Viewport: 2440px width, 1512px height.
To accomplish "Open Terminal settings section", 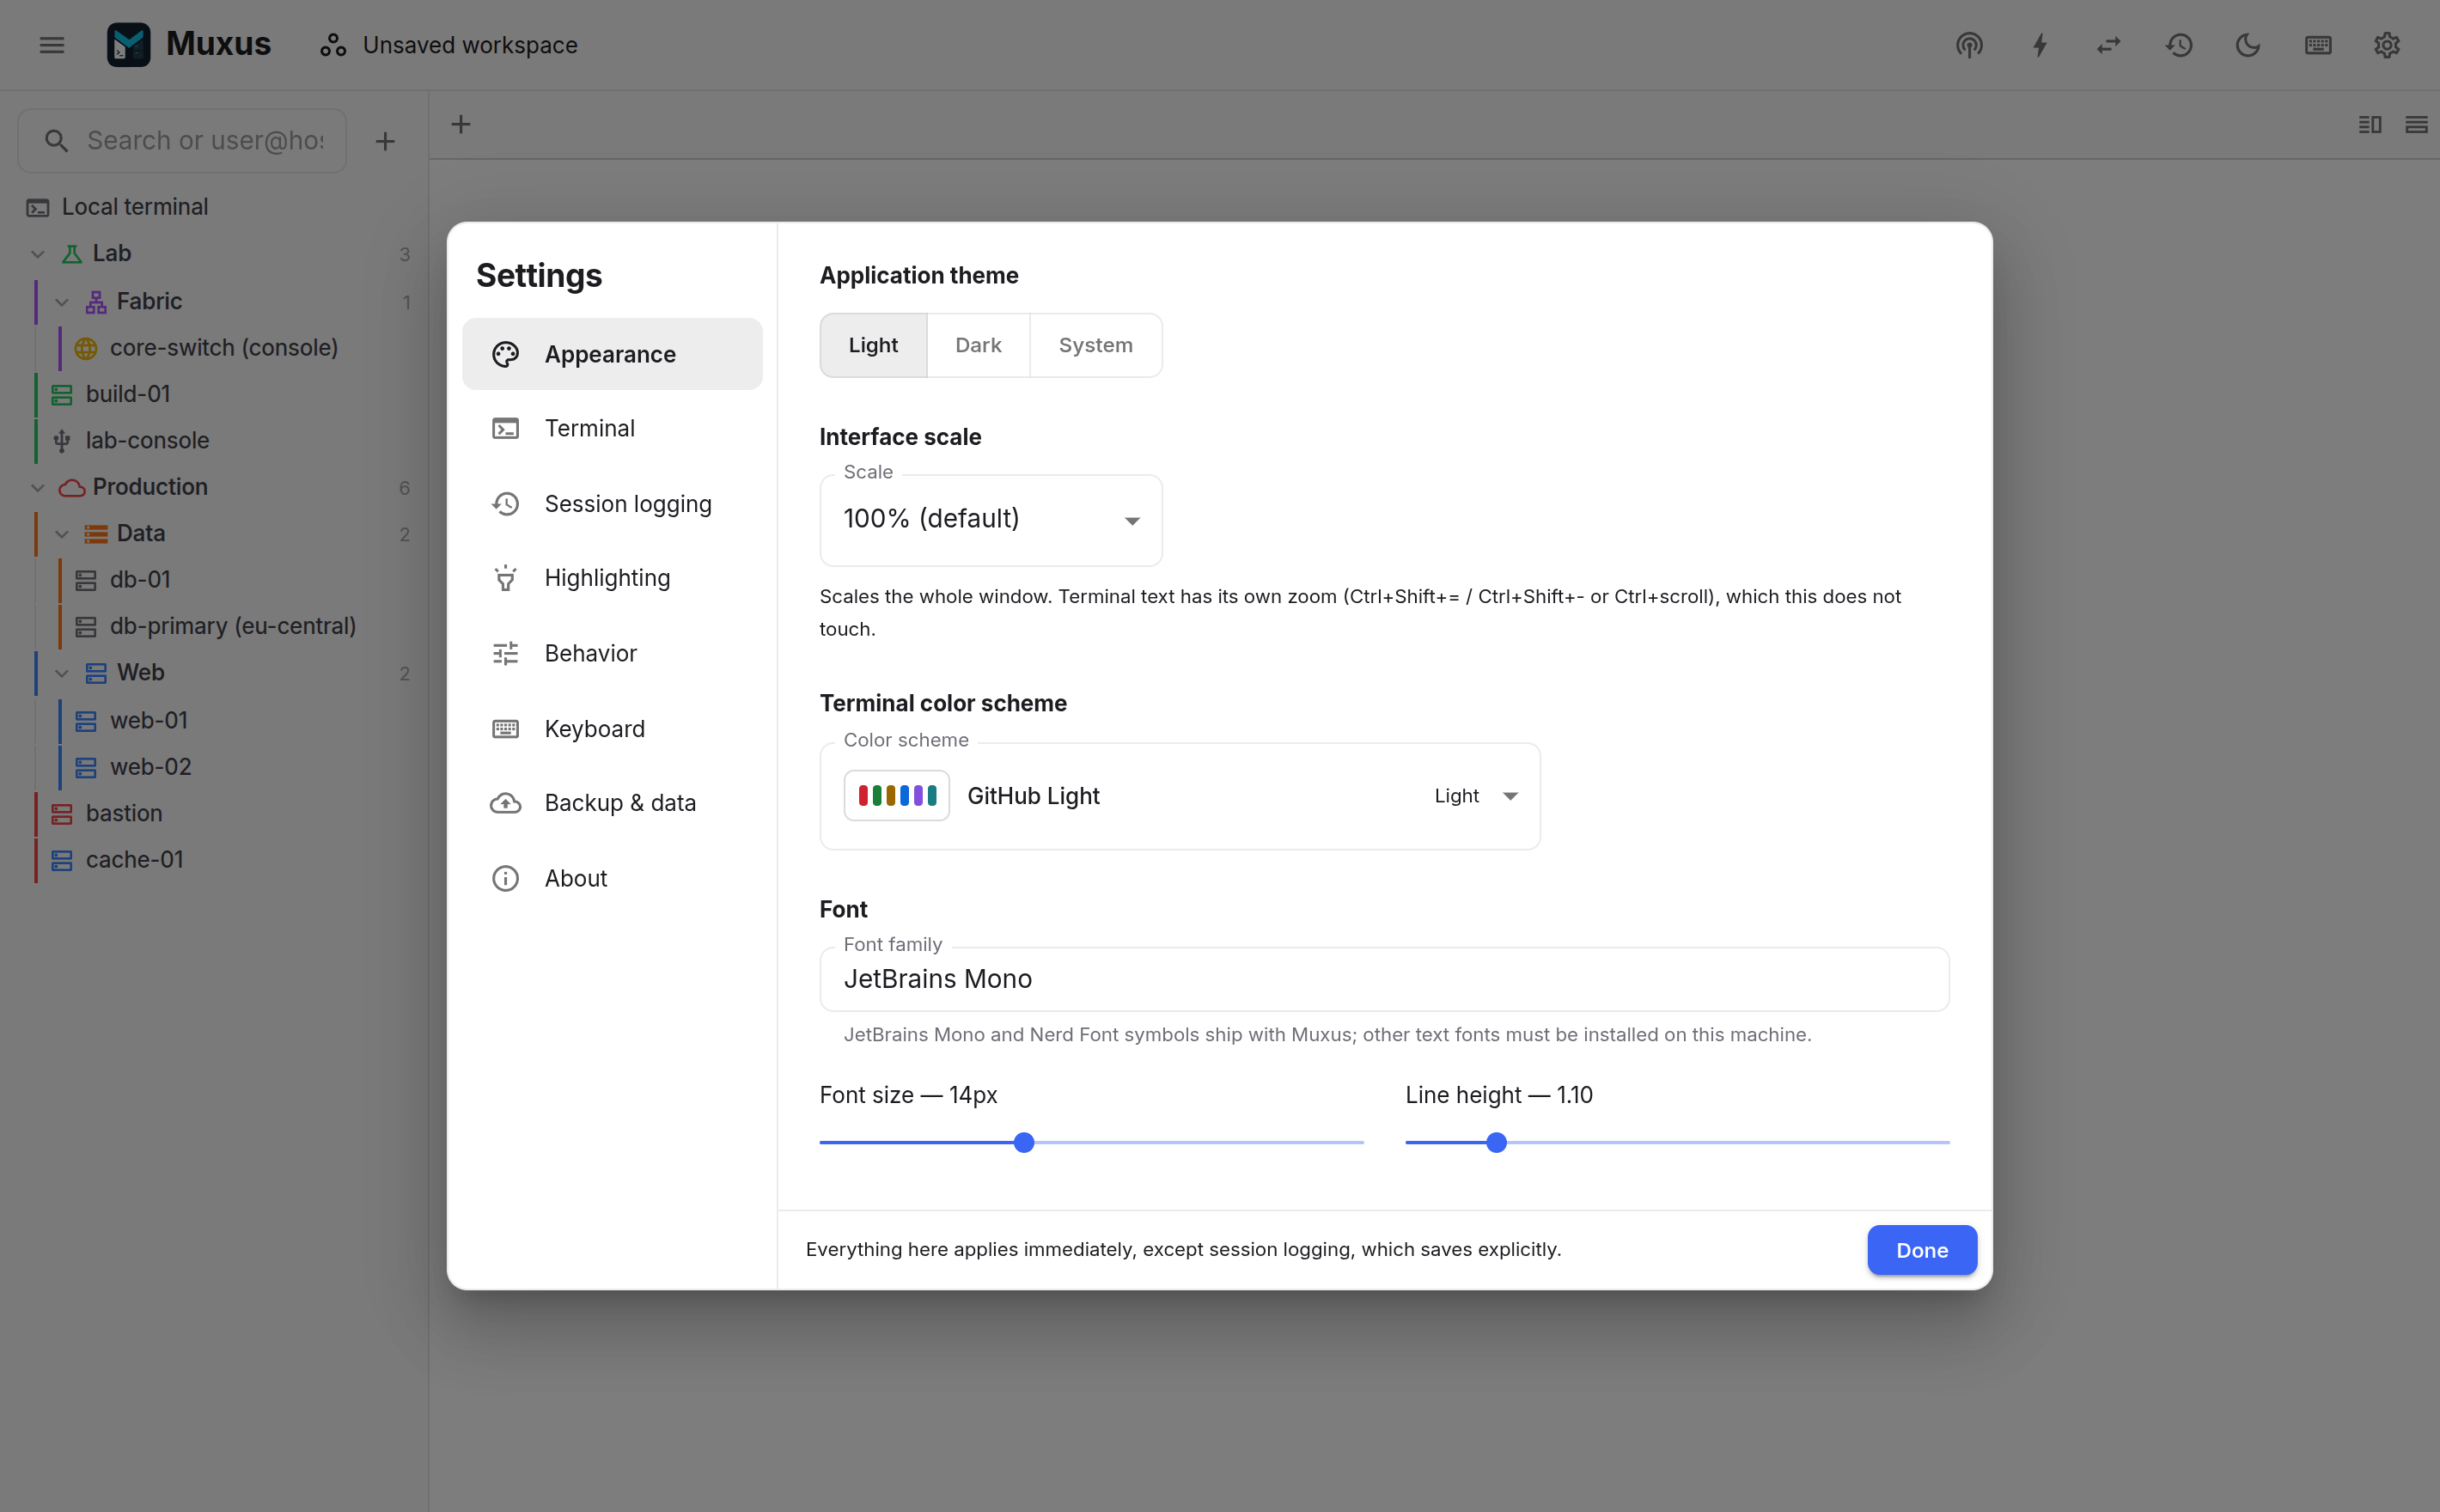I will pyautogui.click(x=612, y=429).
